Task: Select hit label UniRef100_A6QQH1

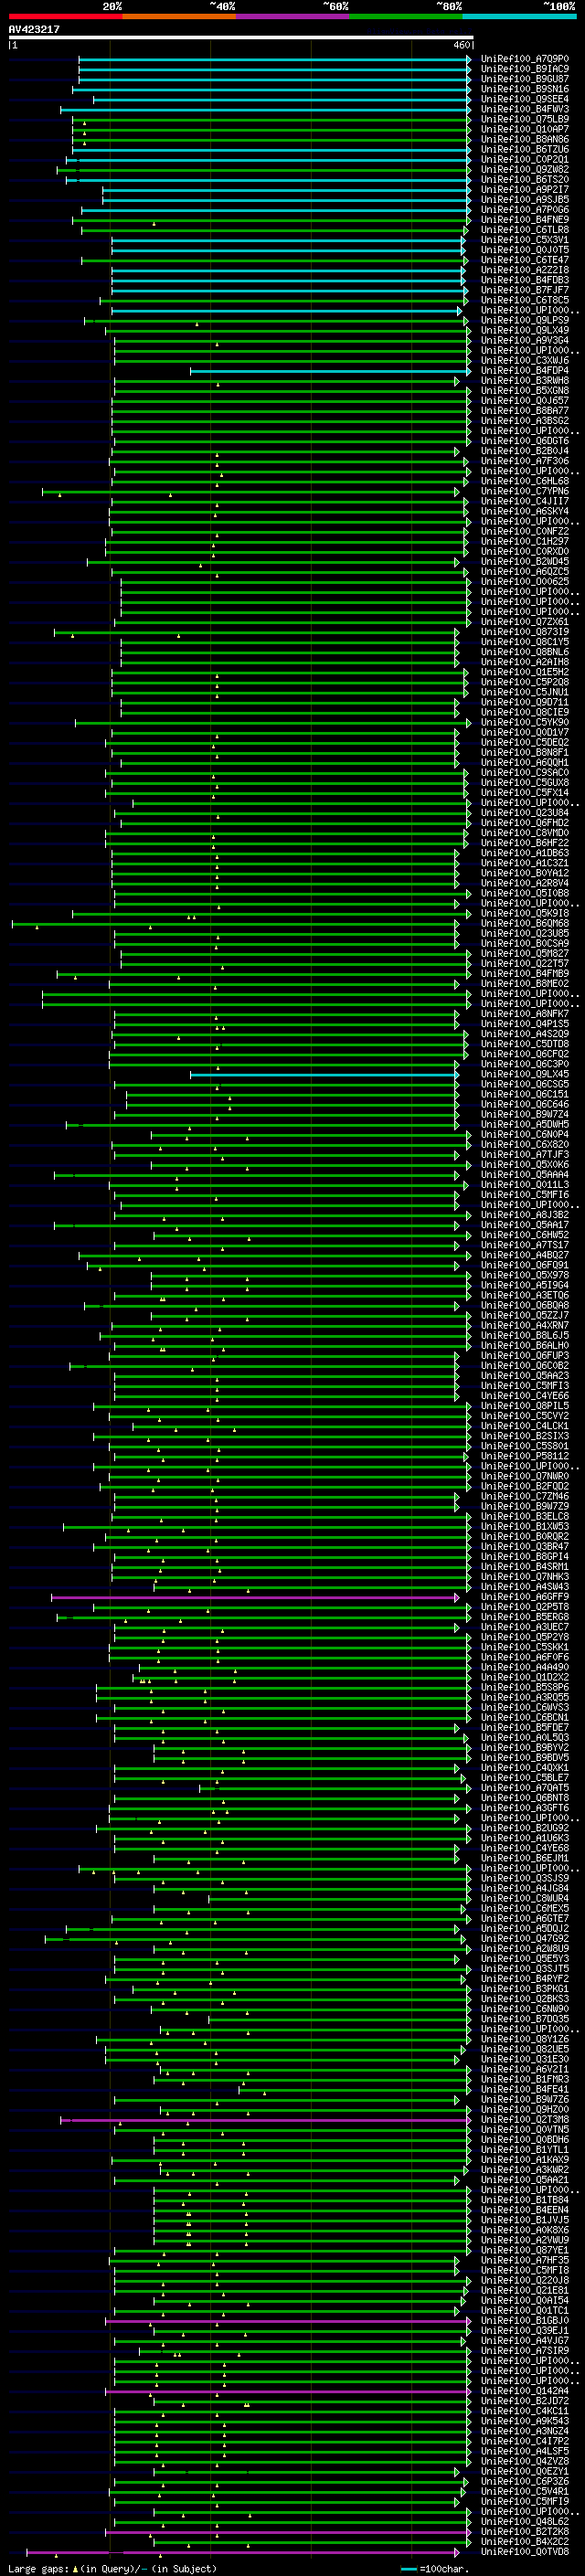Action: point(524,763)
